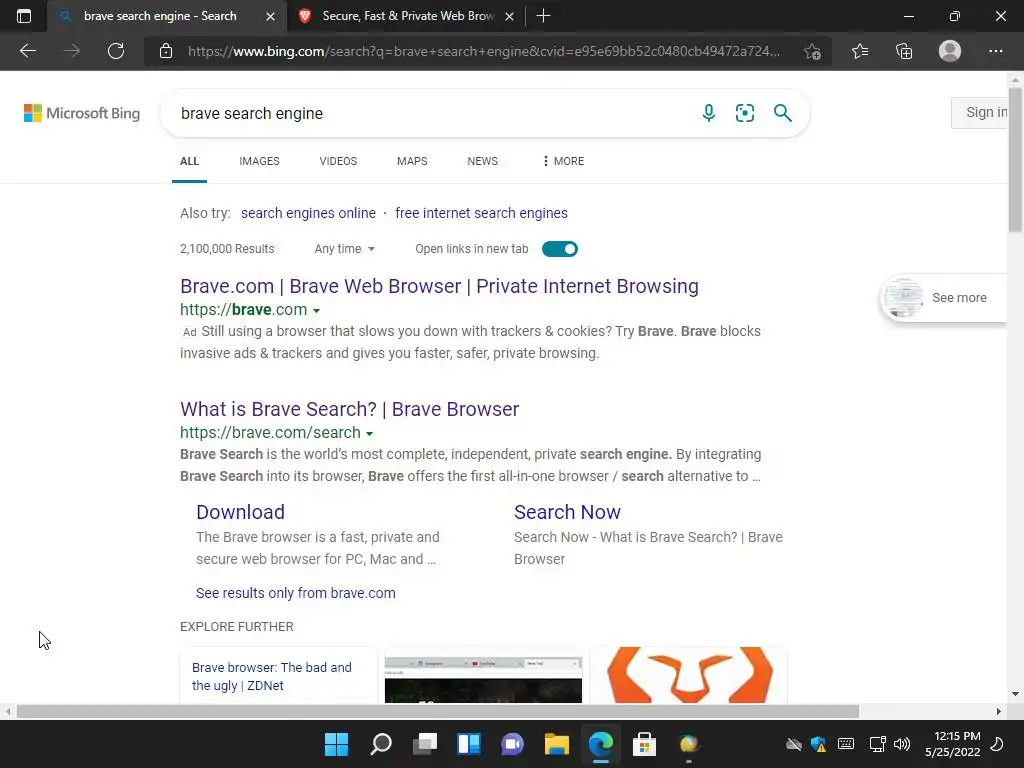Open the Search Now sublink

(x=567, y=512)
